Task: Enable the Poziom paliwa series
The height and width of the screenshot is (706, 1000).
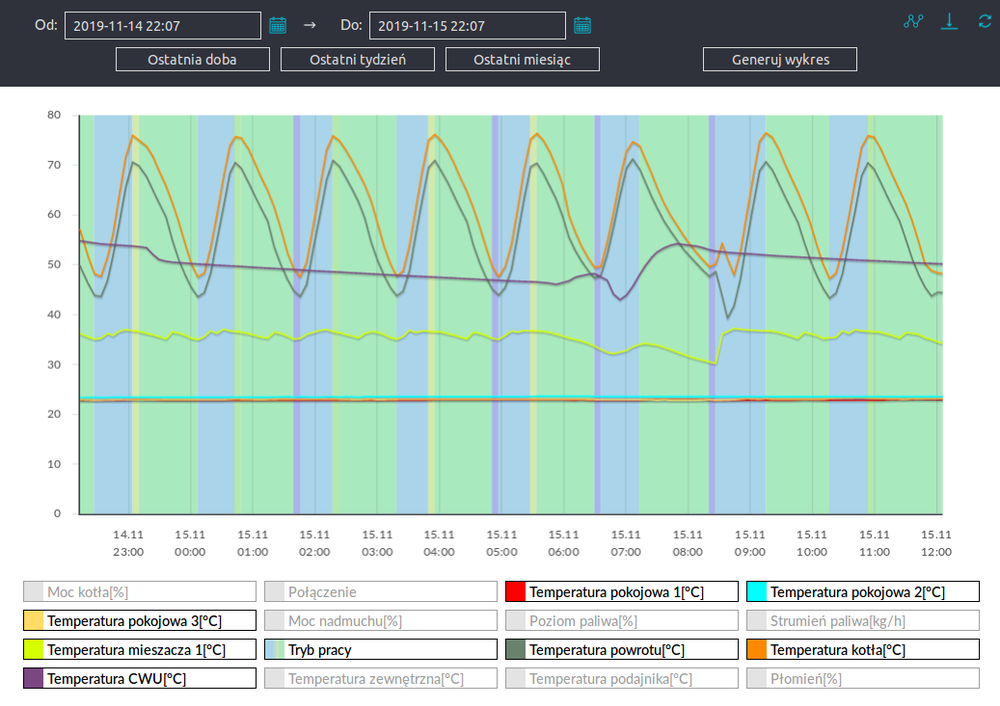Action: [x=621, y=621]
